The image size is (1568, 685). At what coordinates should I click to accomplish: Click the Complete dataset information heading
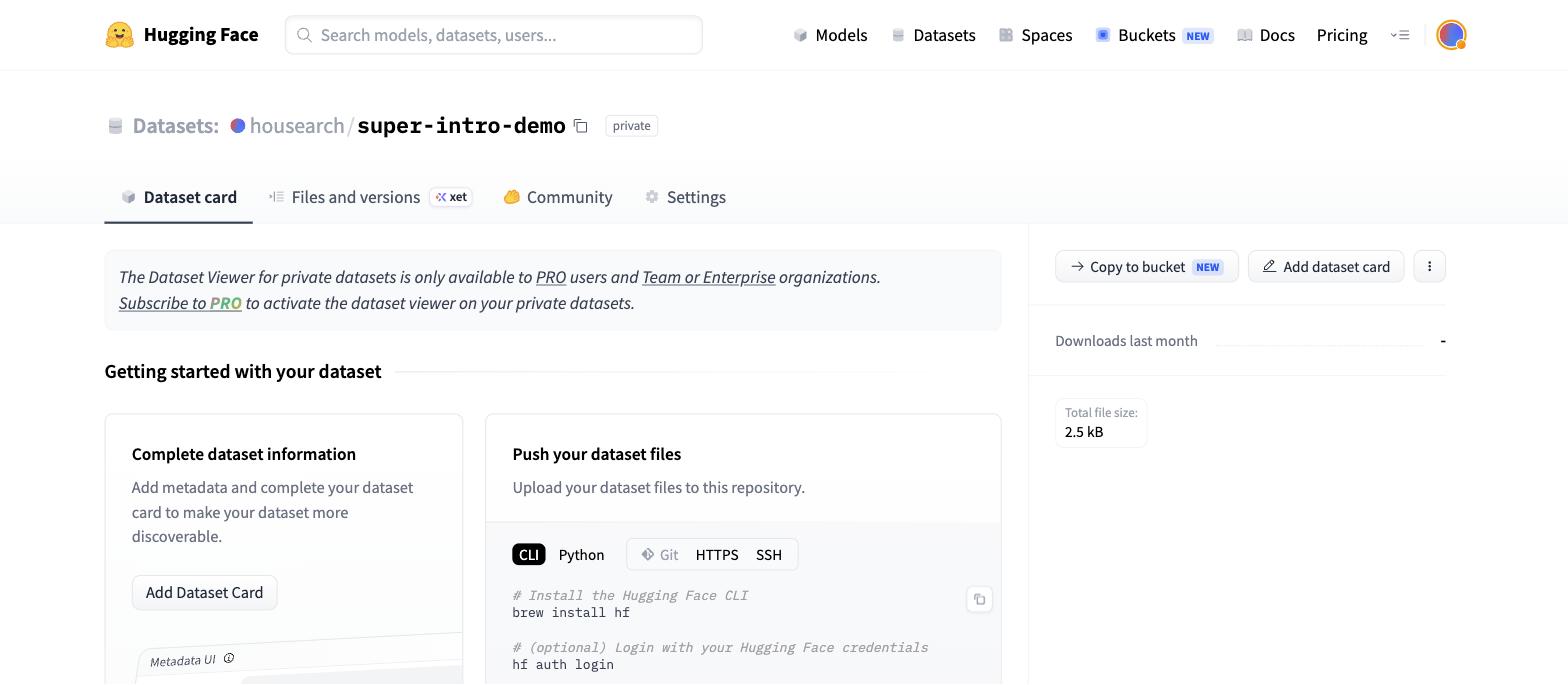pos(244,454)
